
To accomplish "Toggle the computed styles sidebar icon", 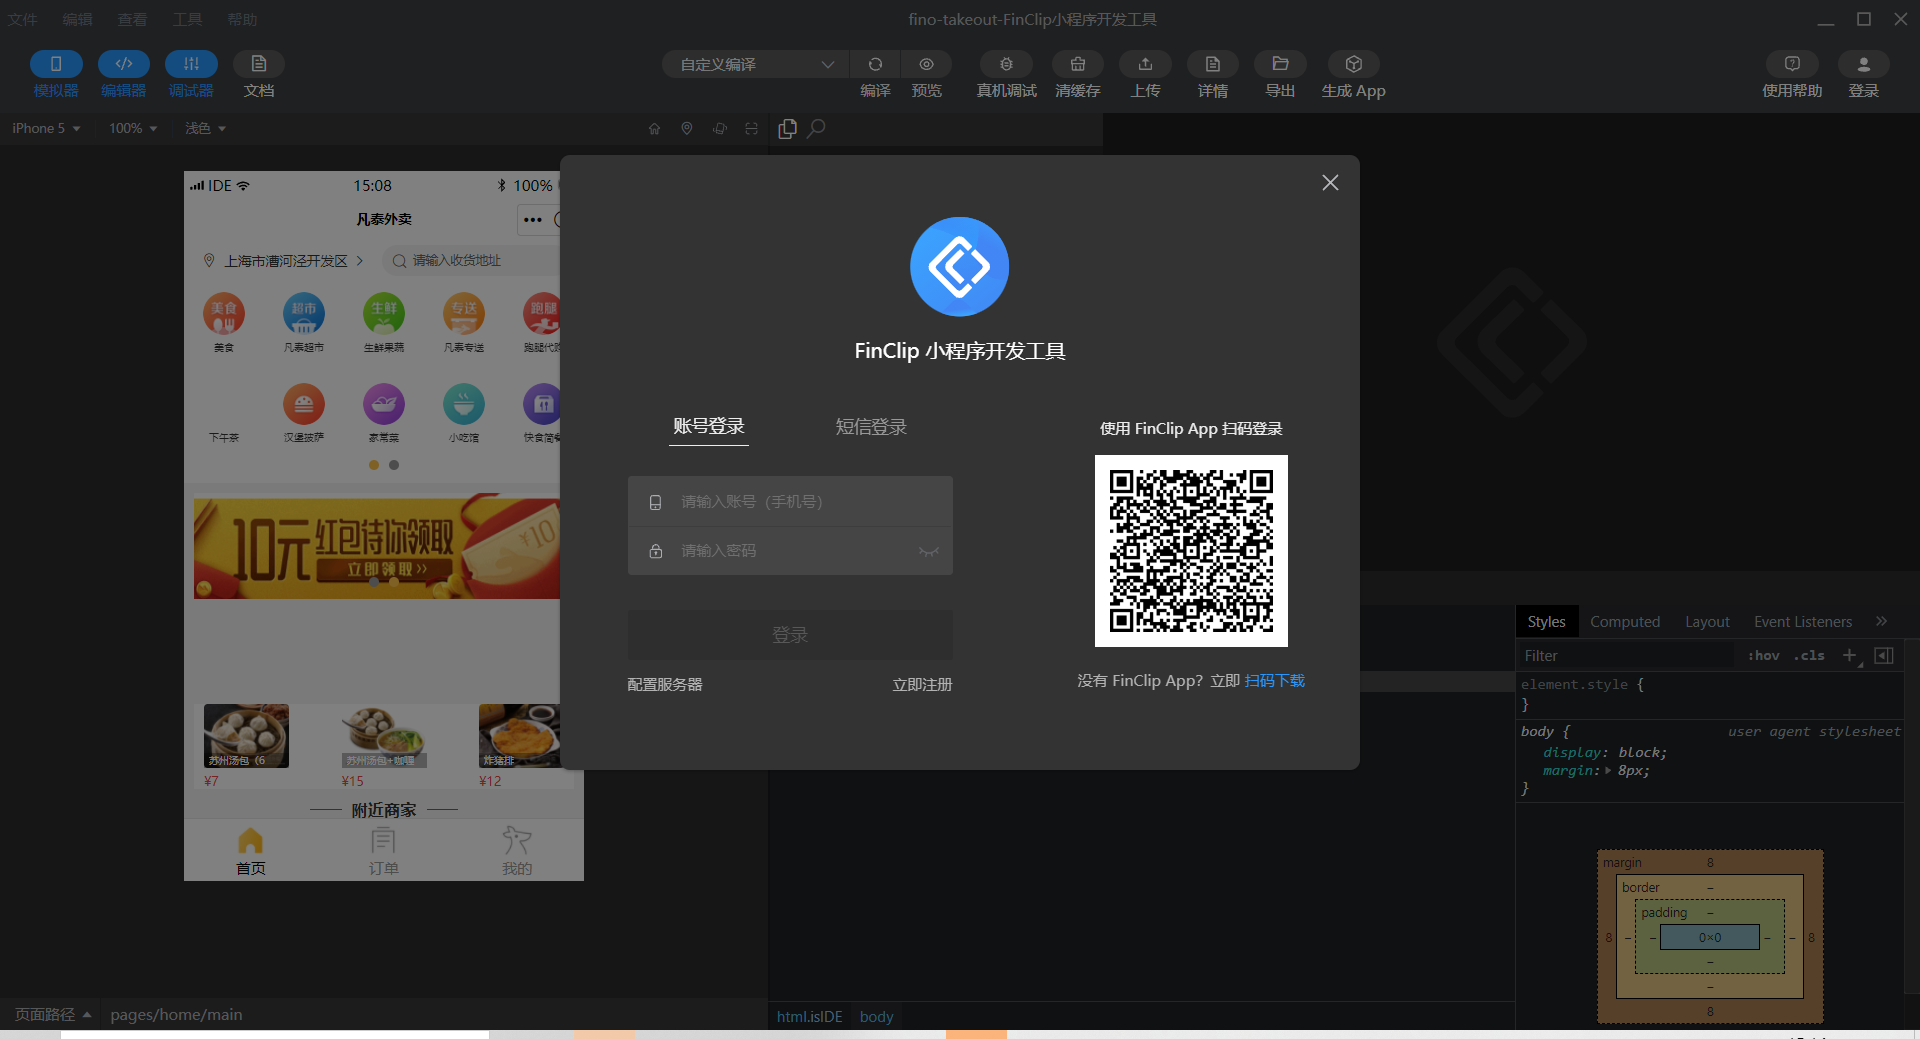I will point(1884,656).
